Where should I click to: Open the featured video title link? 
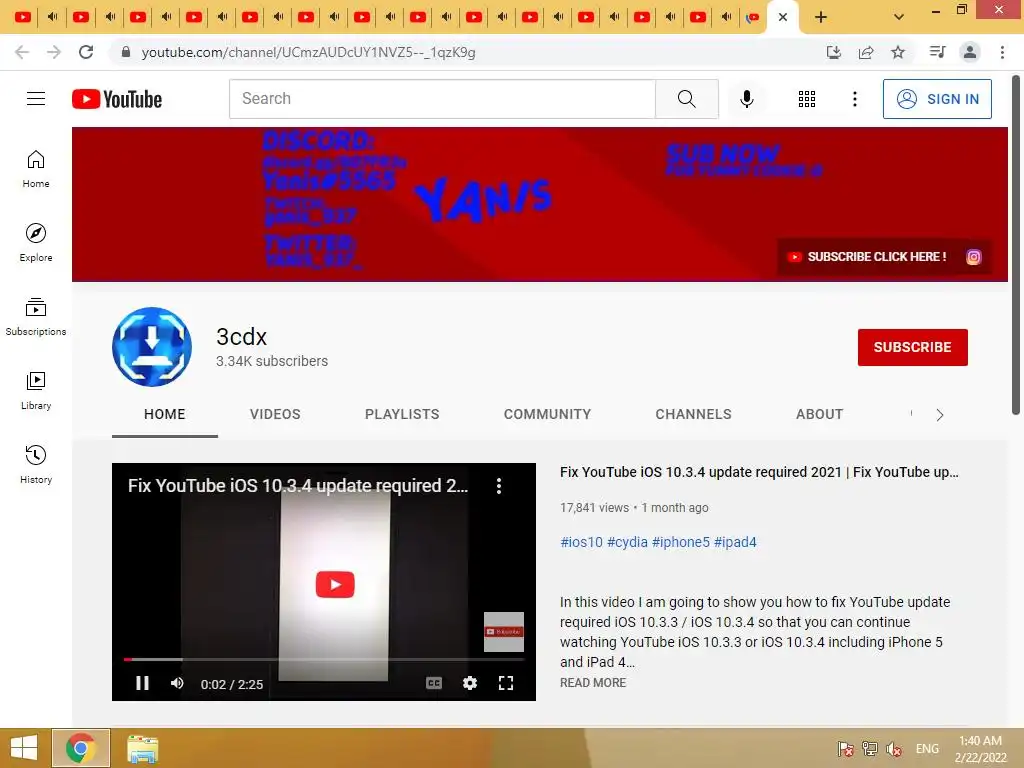(x=759, y=472)
